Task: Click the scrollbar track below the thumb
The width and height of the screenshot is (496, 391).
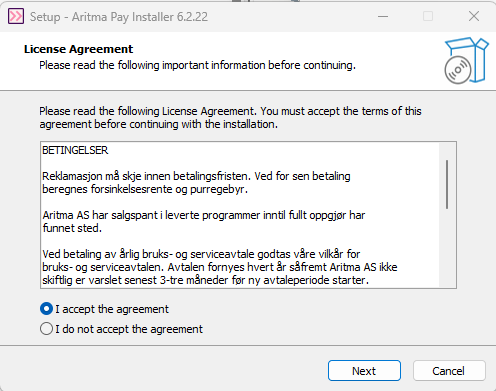Action: click(447, 248)
